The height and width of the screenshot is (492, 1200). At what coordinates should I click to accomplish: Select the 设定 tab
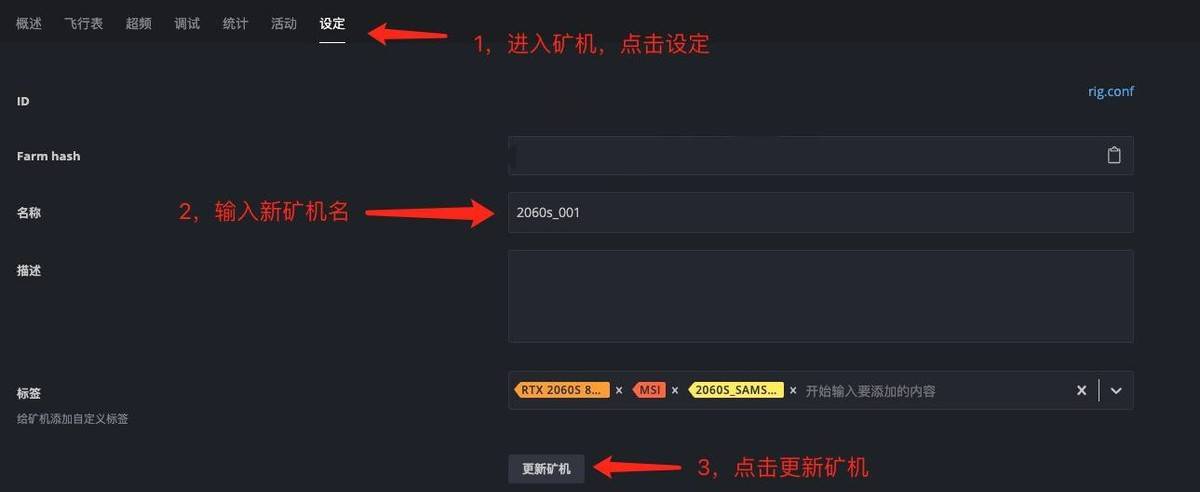pos(332,24)
